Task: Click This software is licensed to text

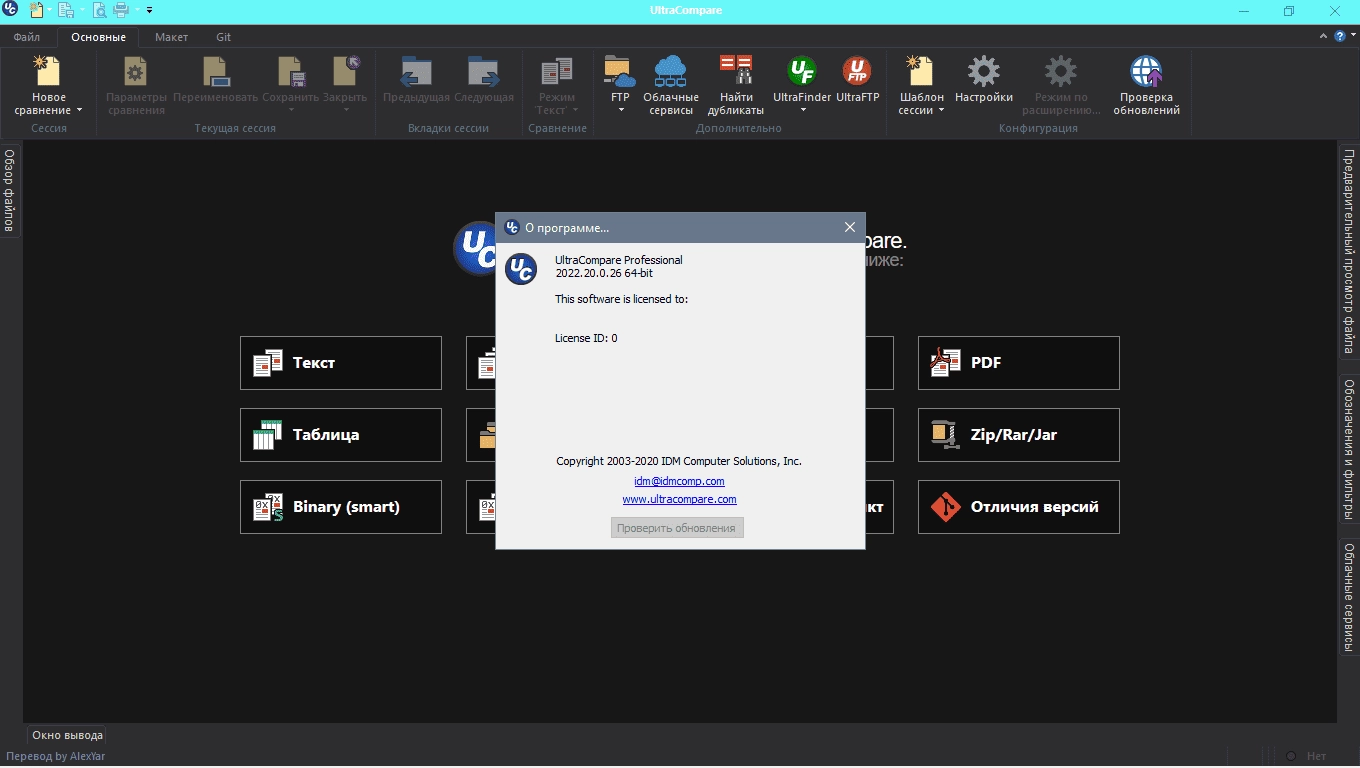Action: pyautogui.click(x=621, y=299)
